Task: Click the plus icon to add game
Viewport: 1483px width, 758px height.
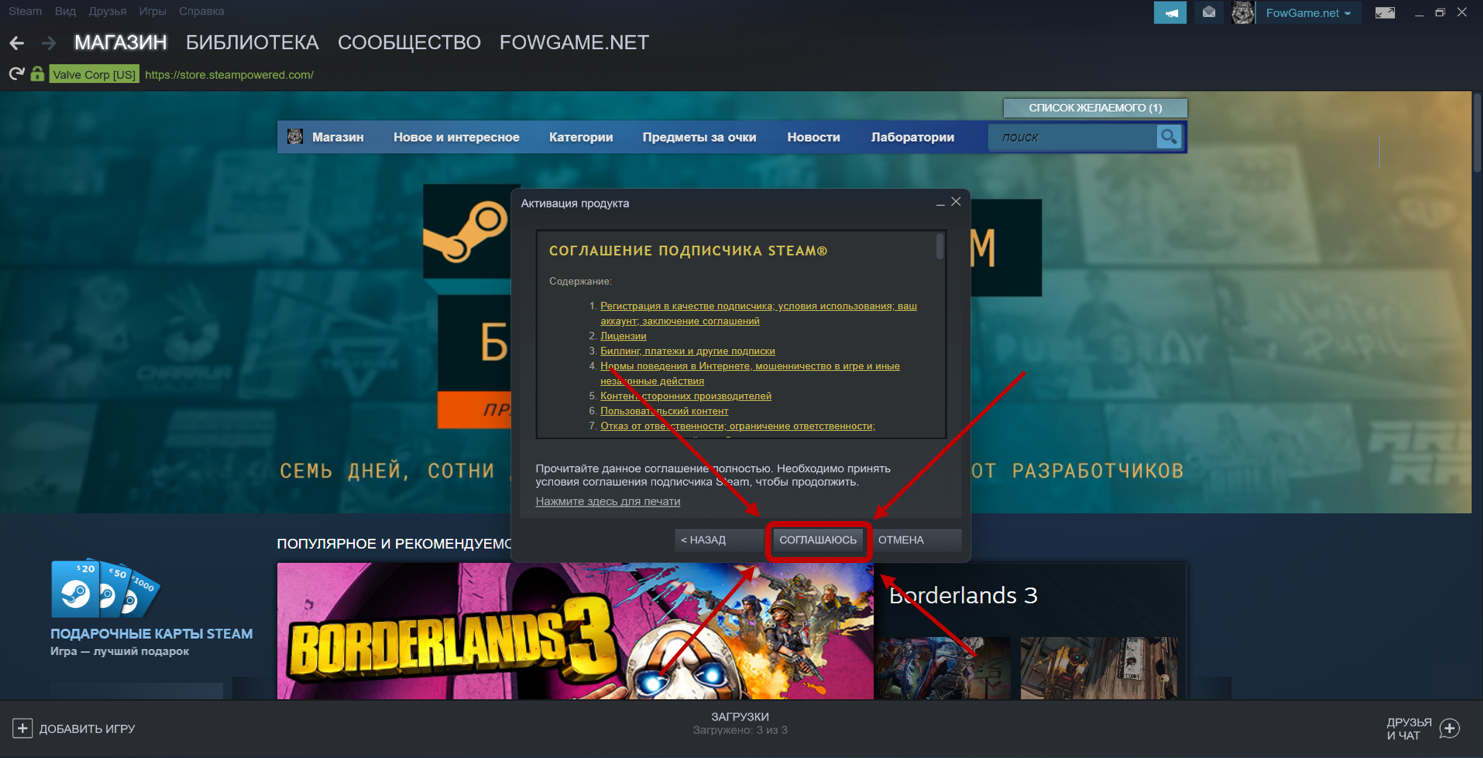Action: pyautogui.click(x=22, y=729)
